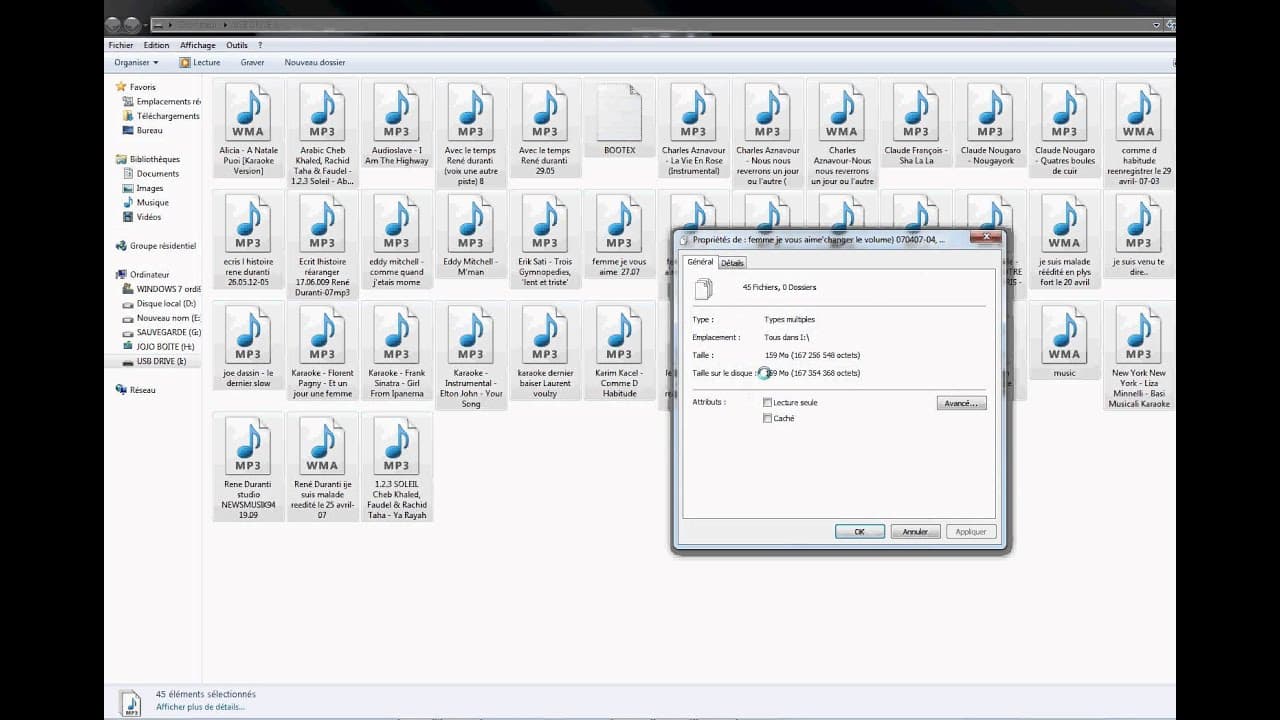The height and width of the screenshot is (720, 1280).
Task: Enable the Lecture seule checkbox
Action: click(x=767, y=403)
